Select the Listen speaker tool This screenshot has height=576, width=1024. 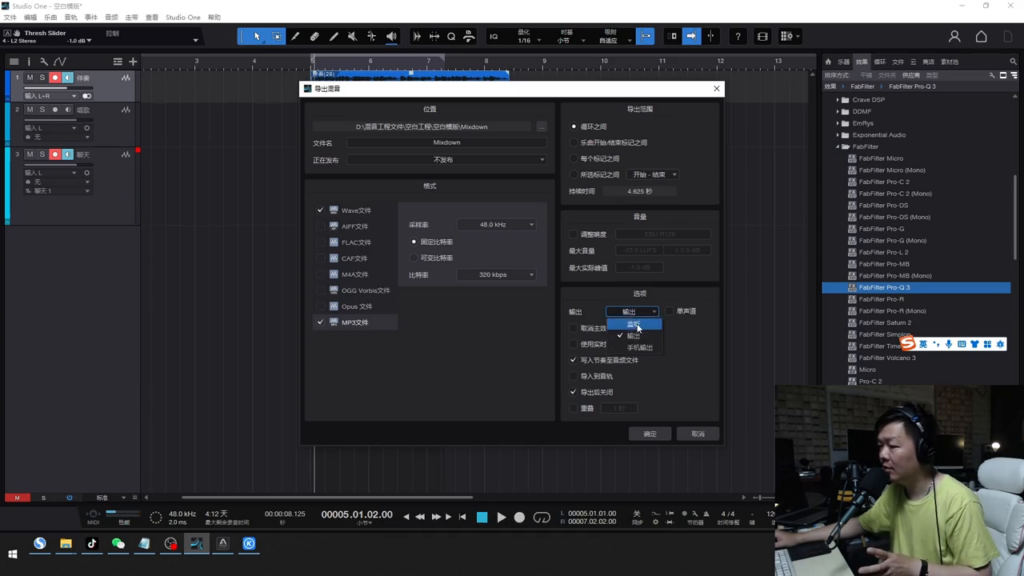391,37
